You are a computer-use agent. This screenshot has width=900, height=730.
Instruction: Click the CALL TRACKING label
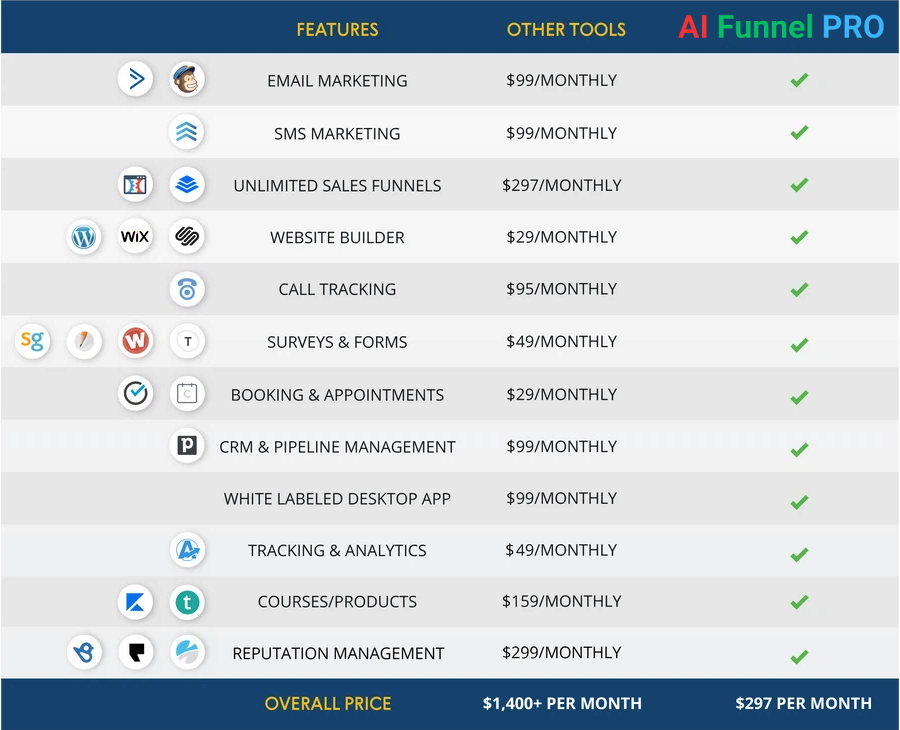(x=338, y=289)
